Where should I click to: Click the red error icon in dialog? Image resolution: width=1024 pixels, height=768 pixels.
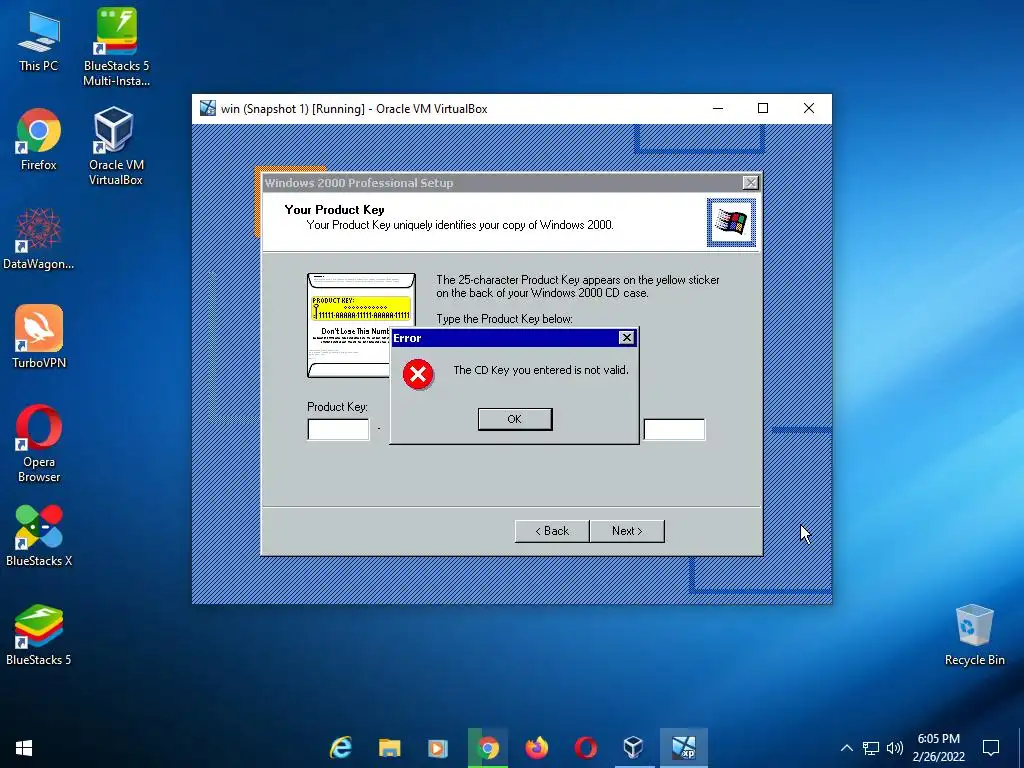click(x=418, y=374)
